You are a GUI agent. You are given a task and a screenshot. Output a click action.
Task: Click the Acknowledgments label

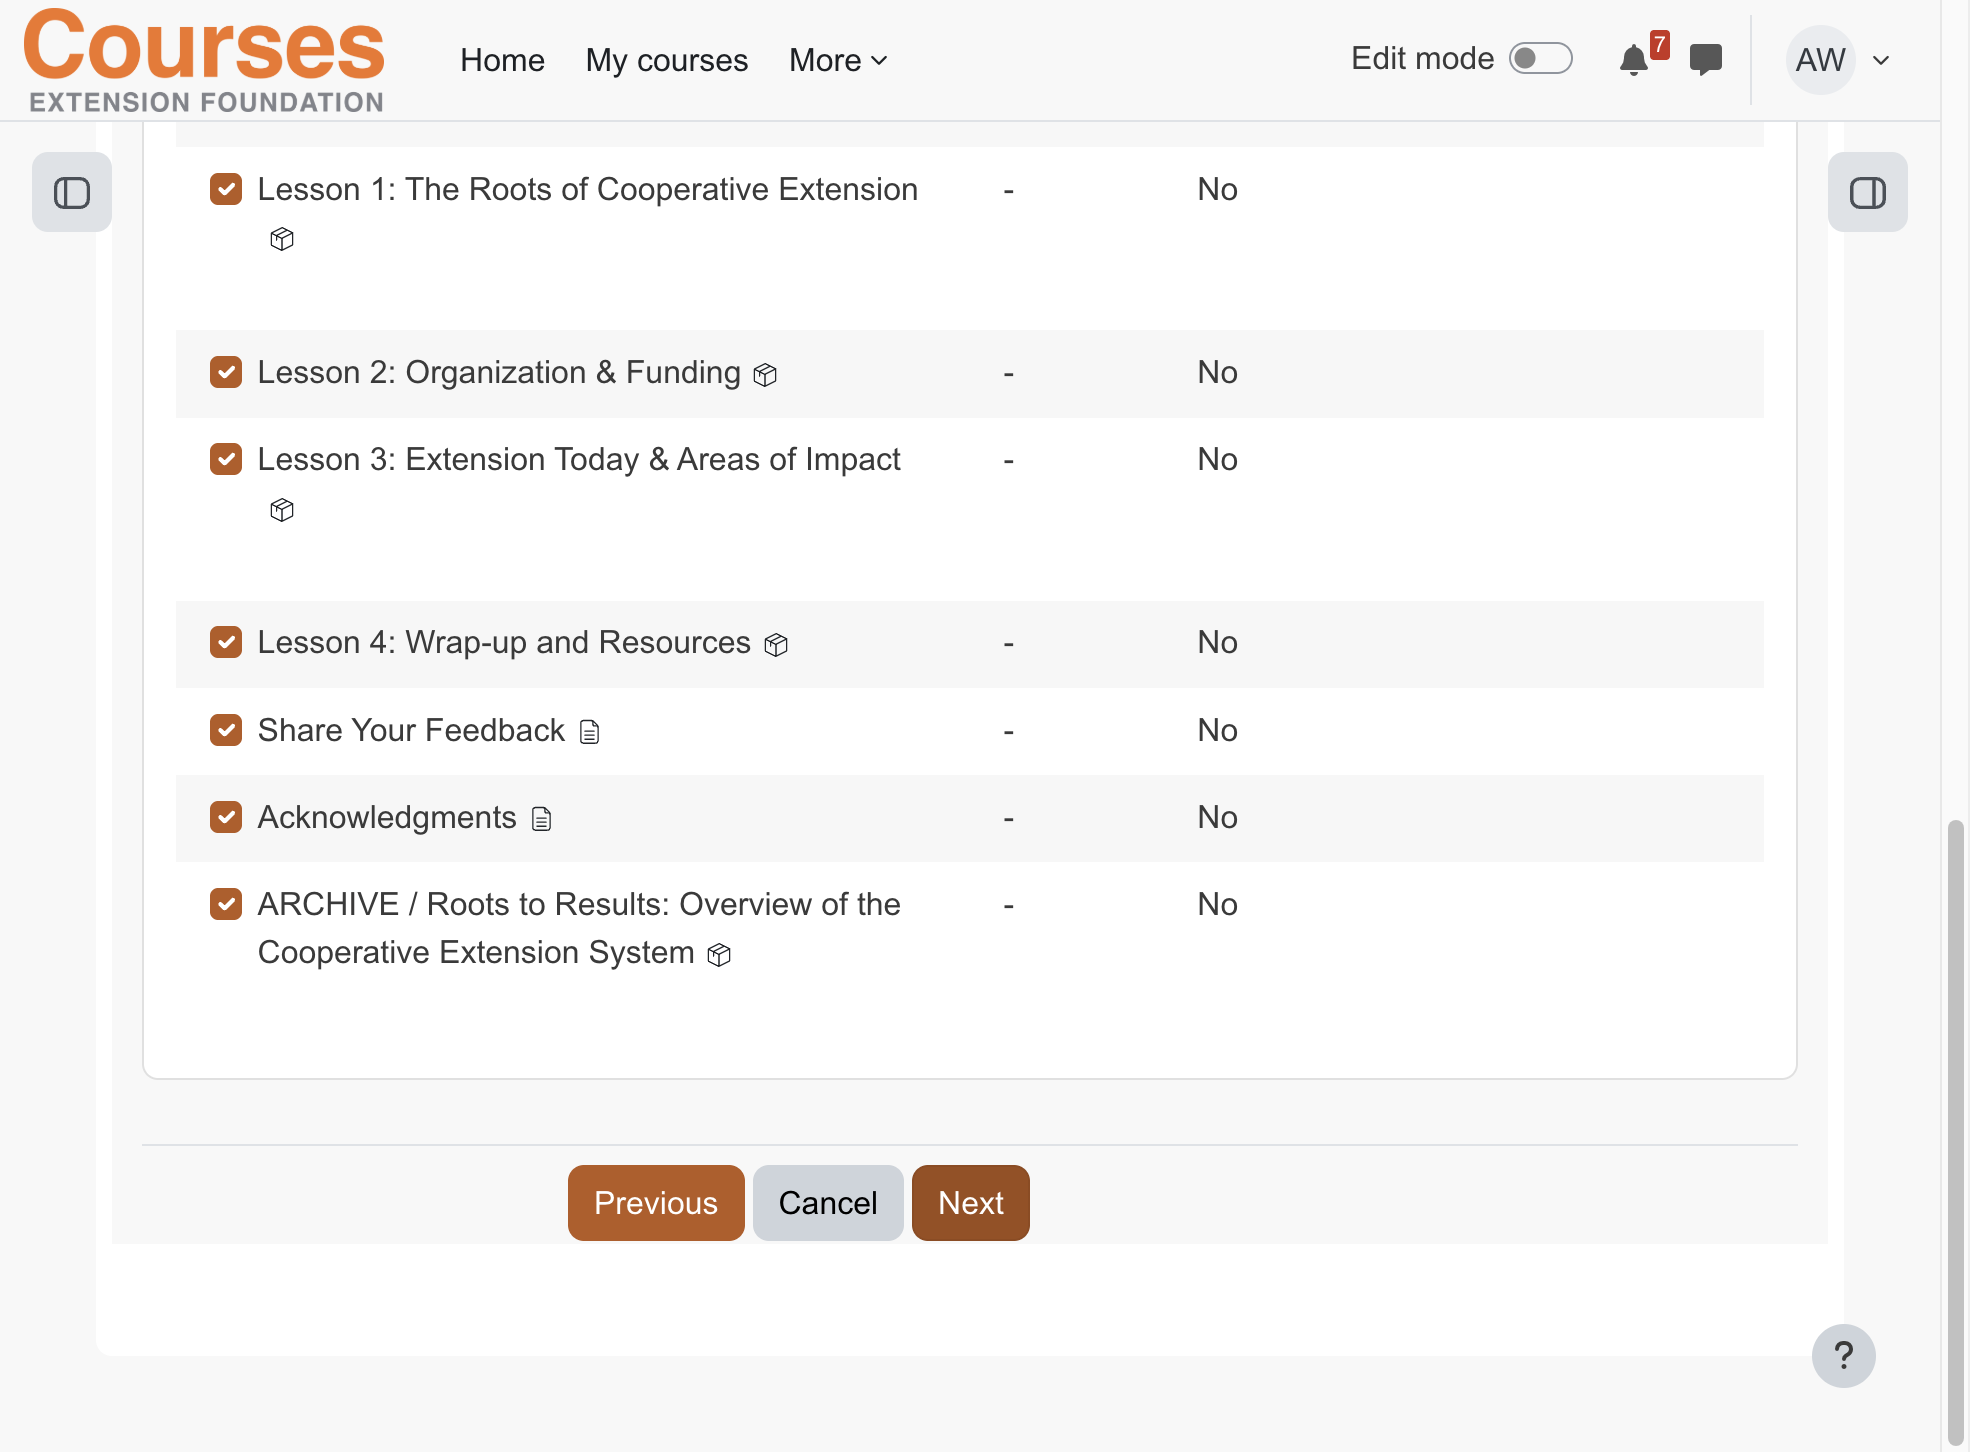[x=387, y=817]
